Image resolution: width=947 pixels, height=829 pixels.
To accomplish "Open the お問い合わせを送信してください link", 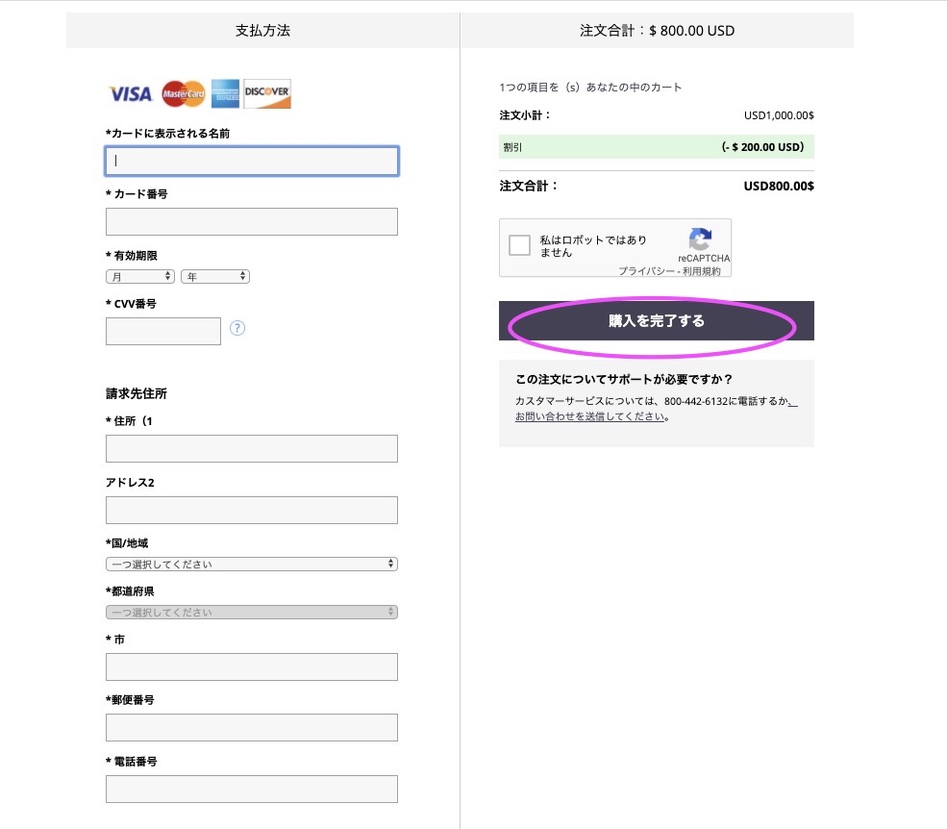I will (x=590, y=417).
